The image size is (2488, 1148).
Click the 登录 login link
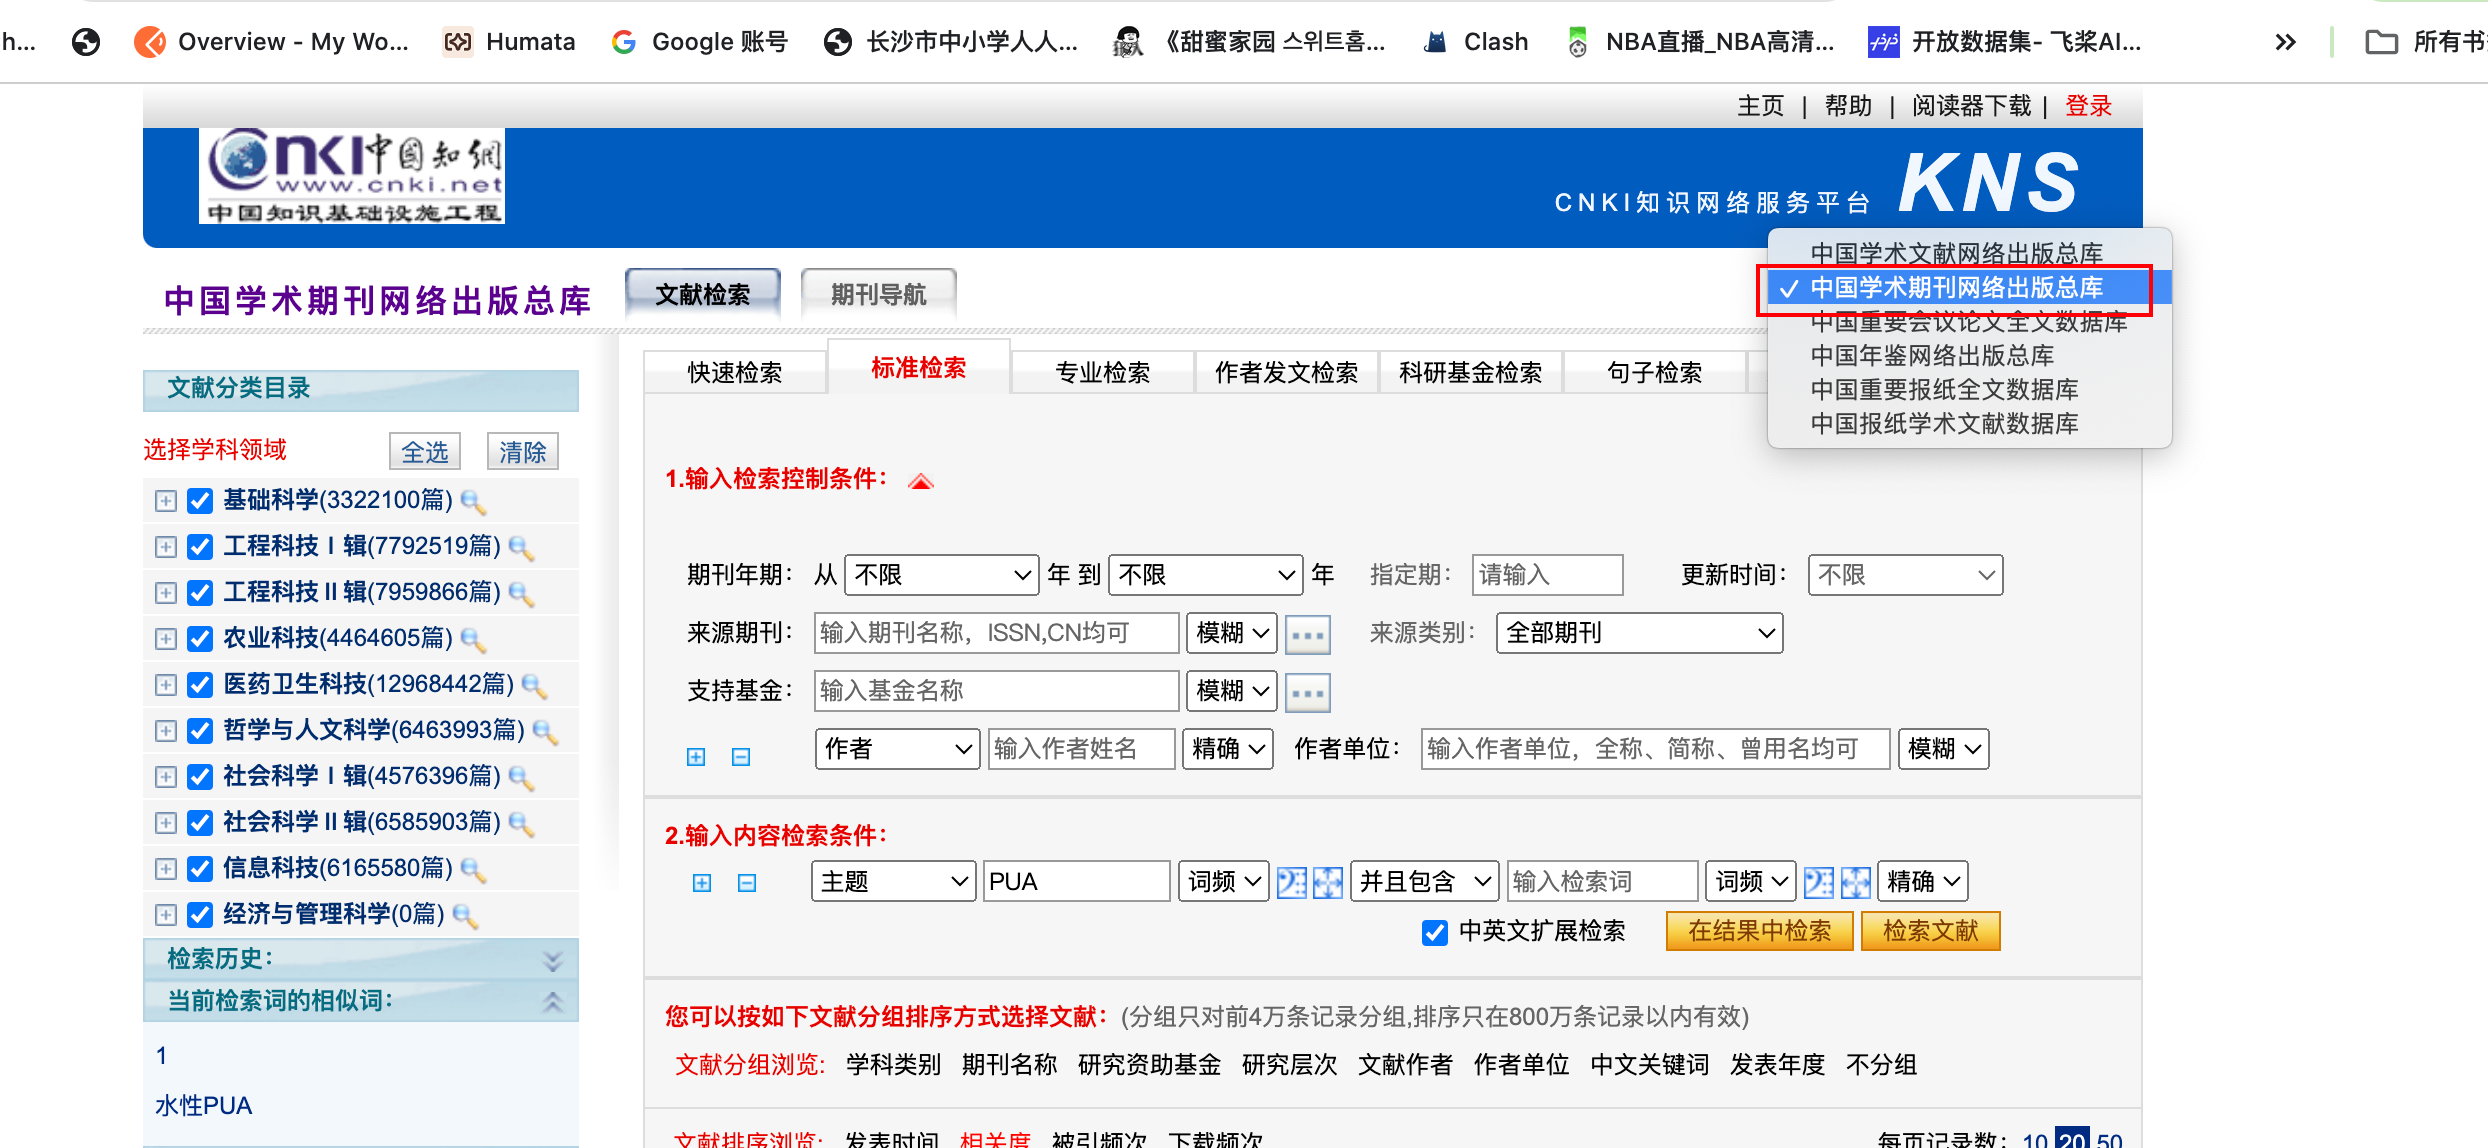pos(2088,106)
